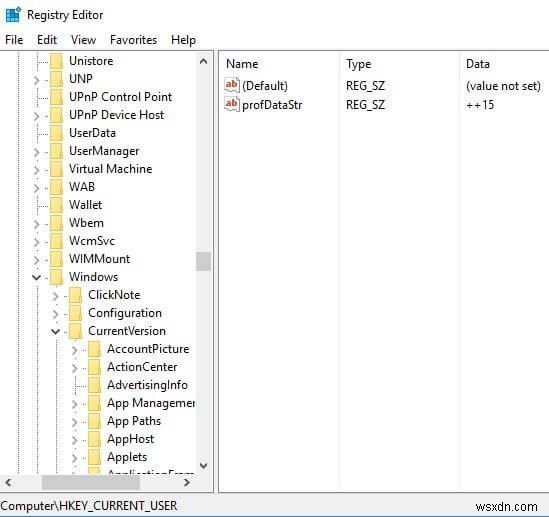The image size is (549, 517).
Task: Click the Name column header
Action: click(x=242, y=64)
